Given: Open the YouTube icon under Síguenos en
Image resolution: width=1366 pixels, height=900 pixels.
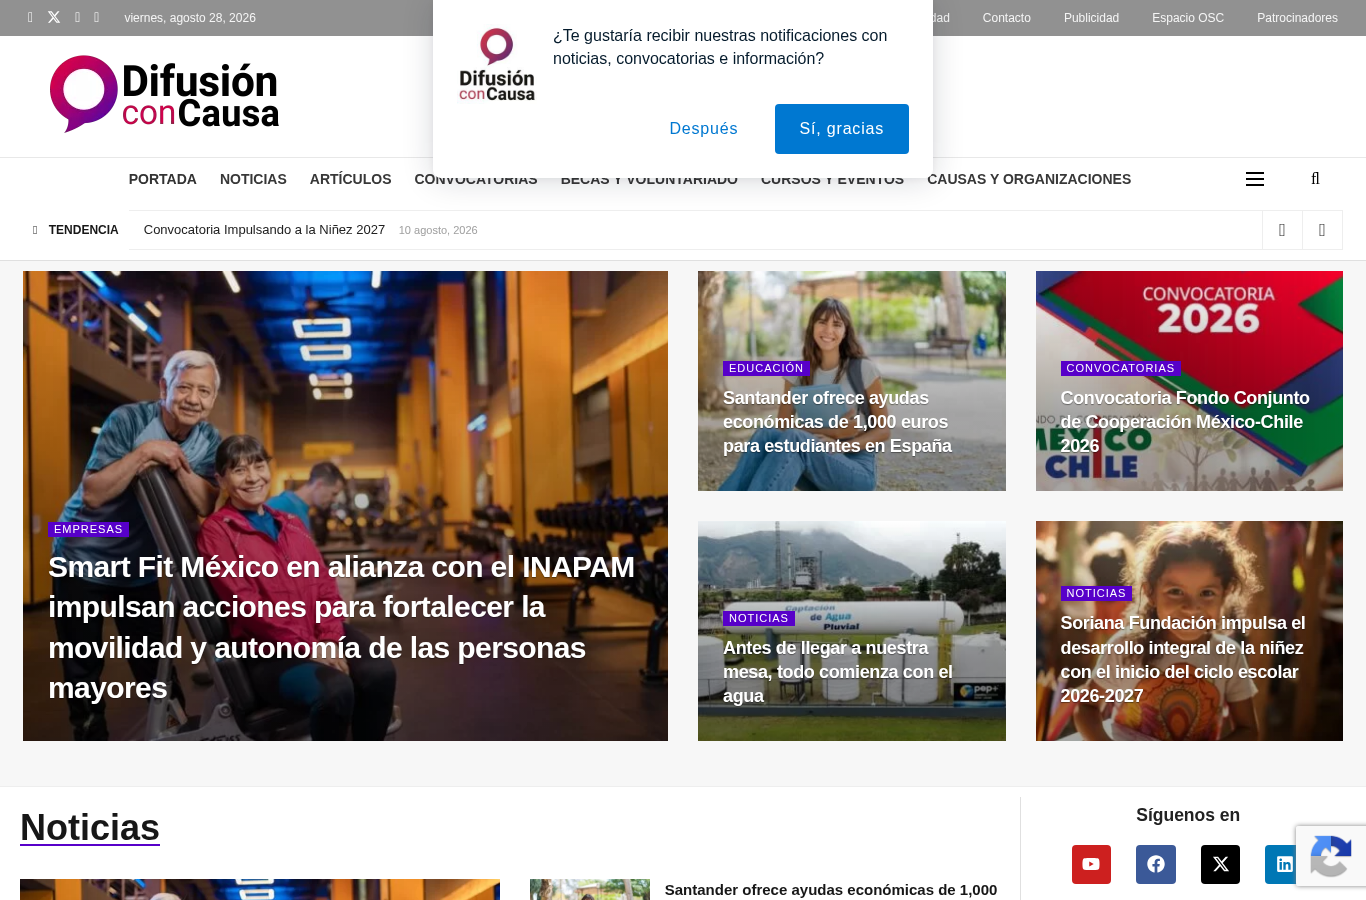Looking at the screenshot, I should [x=1091, y=864].
